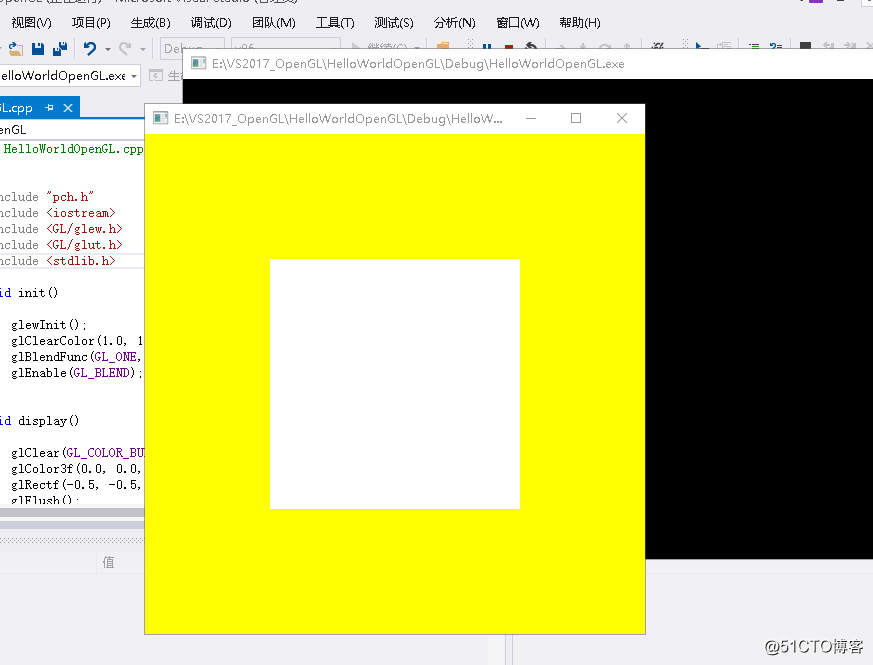Click the <GL/glut.h> include line
873x665 pixels.
click(x=61, y=246)
